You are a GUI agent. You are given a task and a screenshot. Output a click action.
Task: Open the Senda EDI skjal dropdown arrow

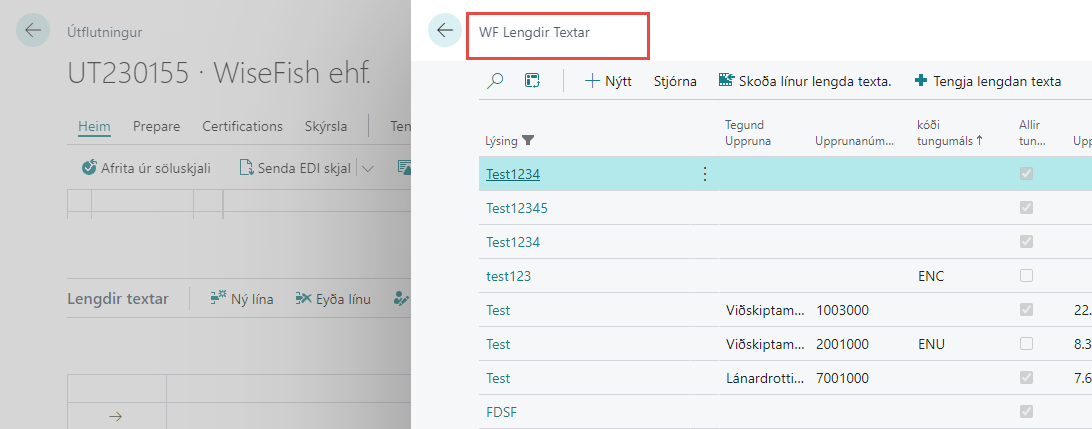click(368, 168)
